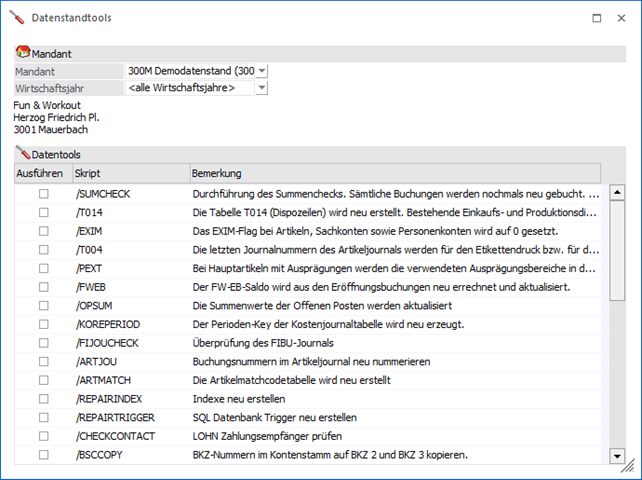Viewport: 642px width, 480px height.
Task: Open the Mandant dropdown list
Action: pyautogui.click(x=262, y=71)
